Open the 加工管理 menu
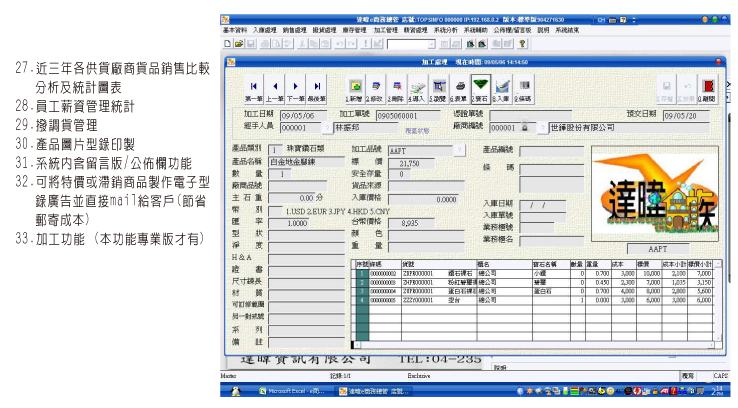This screenshot has height=408, width=738. (386, 31)
